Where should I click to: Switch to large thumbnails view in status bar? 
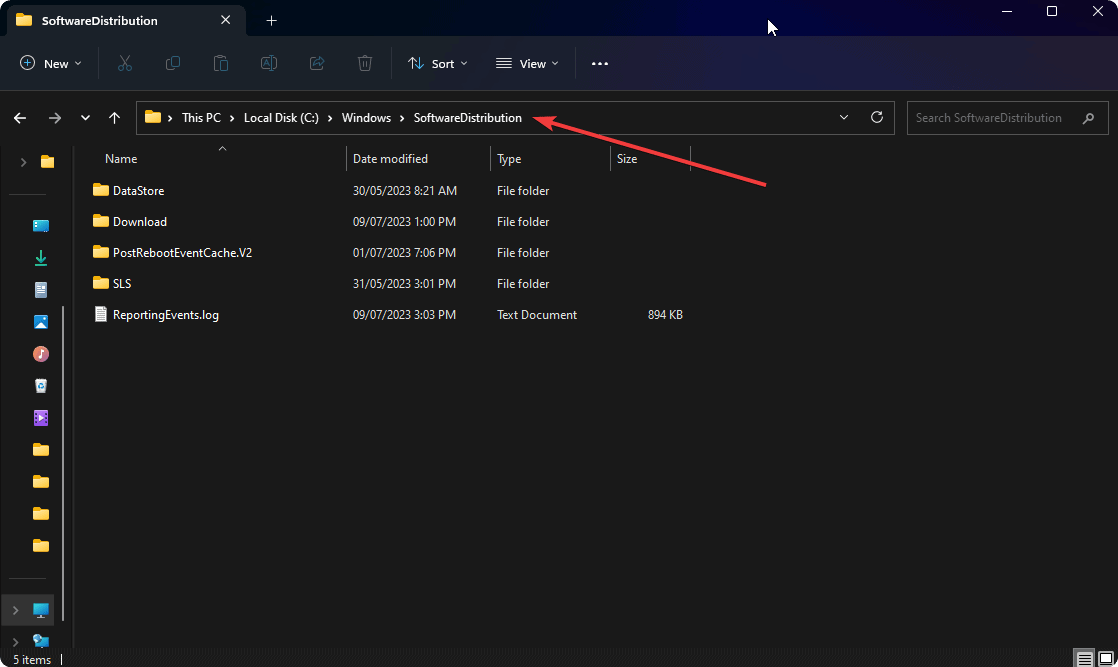[x=1106, y=658]
